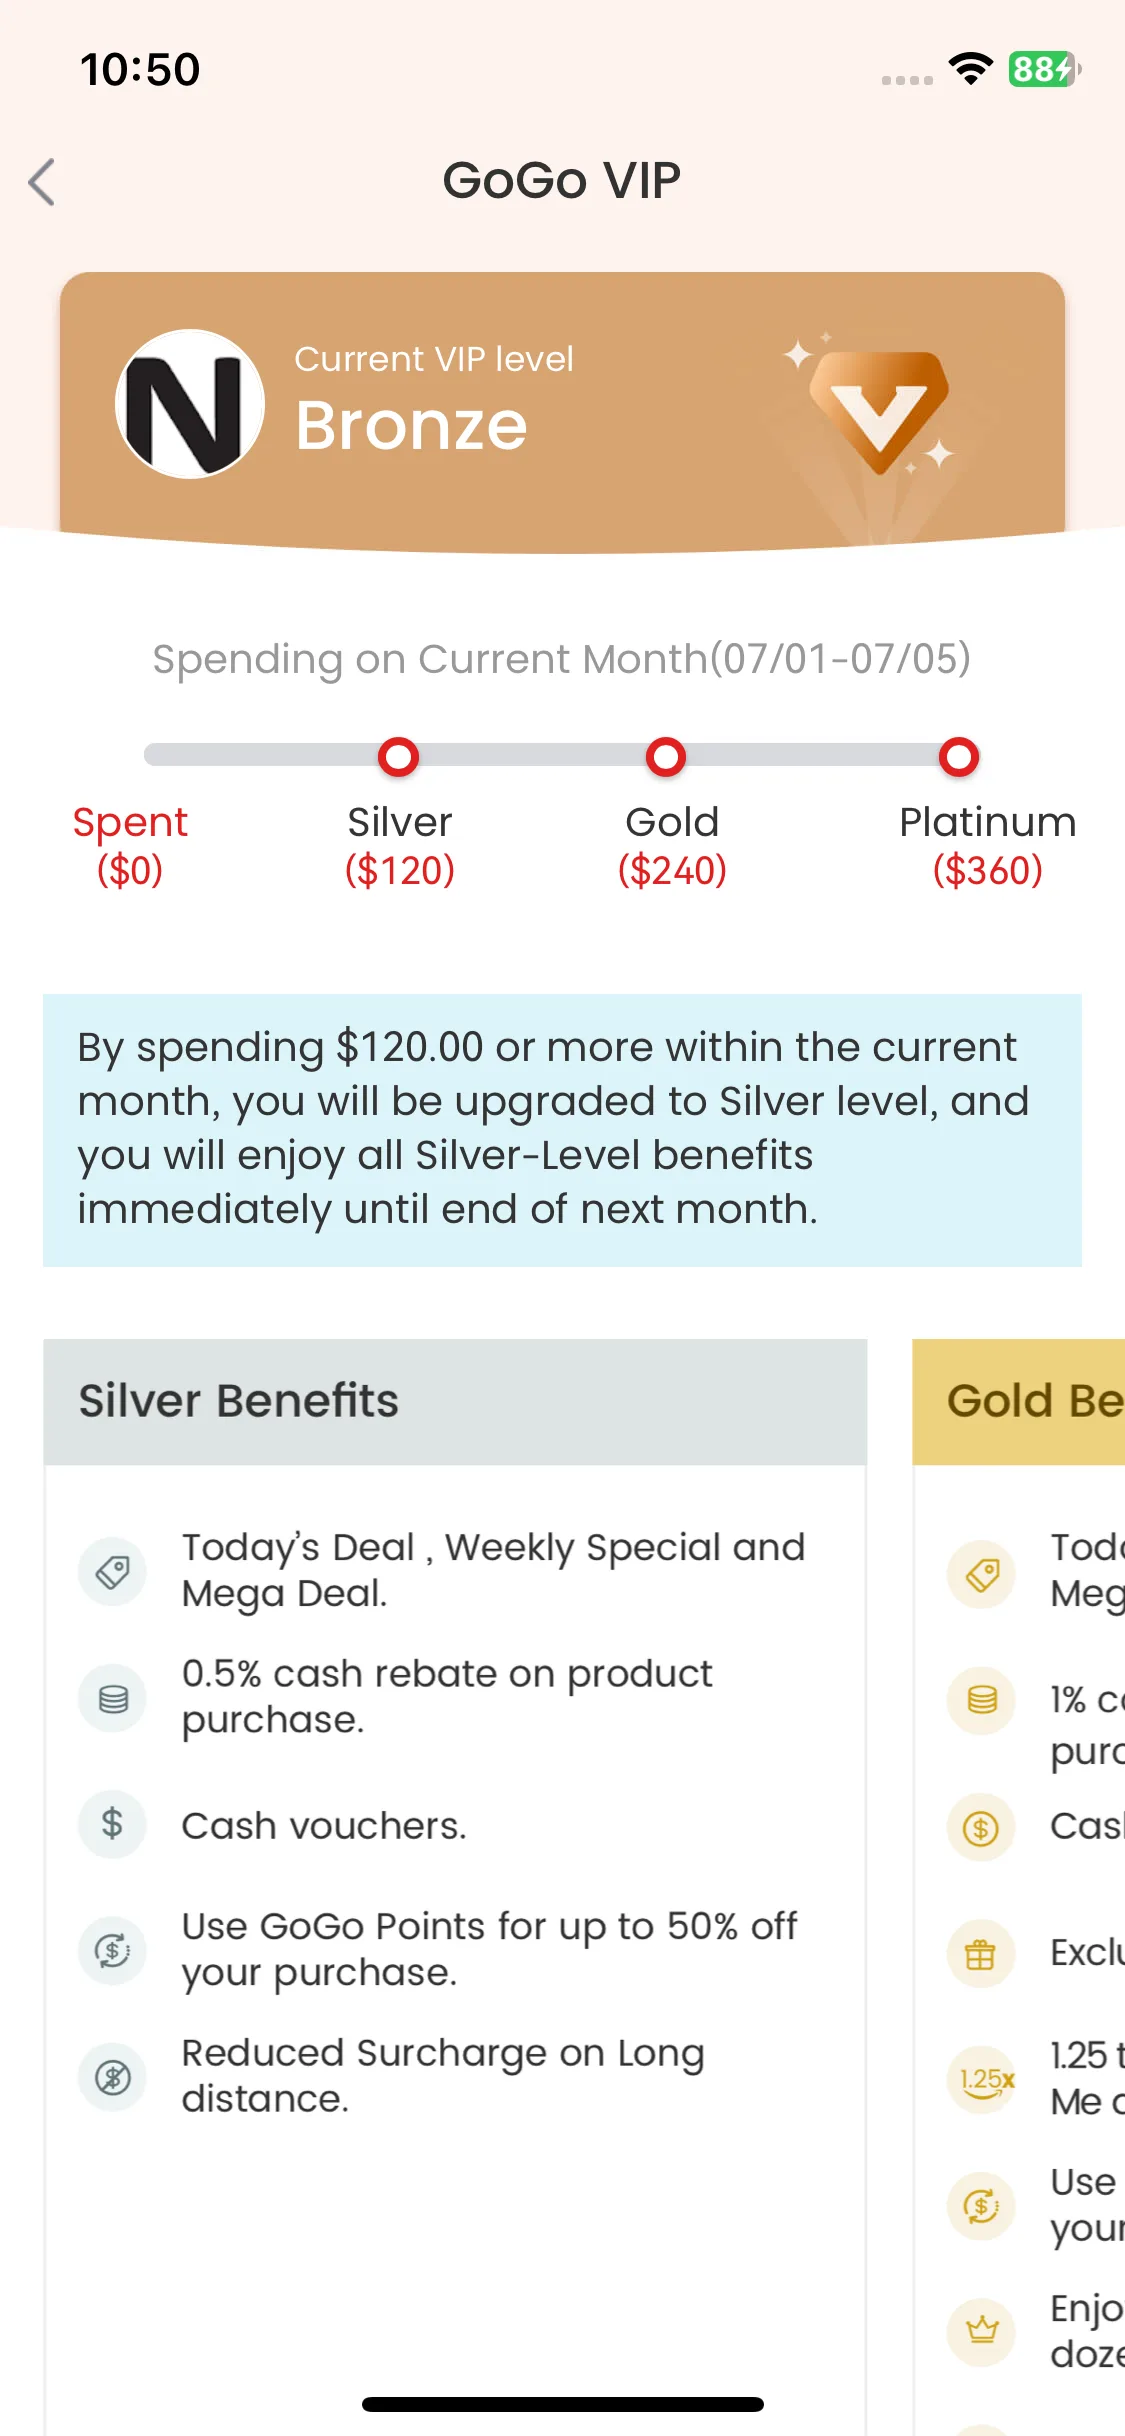This screenshot has width=1125, height=2436.
Task: Tap the Silver reduced surcharge icon
Action: [113, 2077]
